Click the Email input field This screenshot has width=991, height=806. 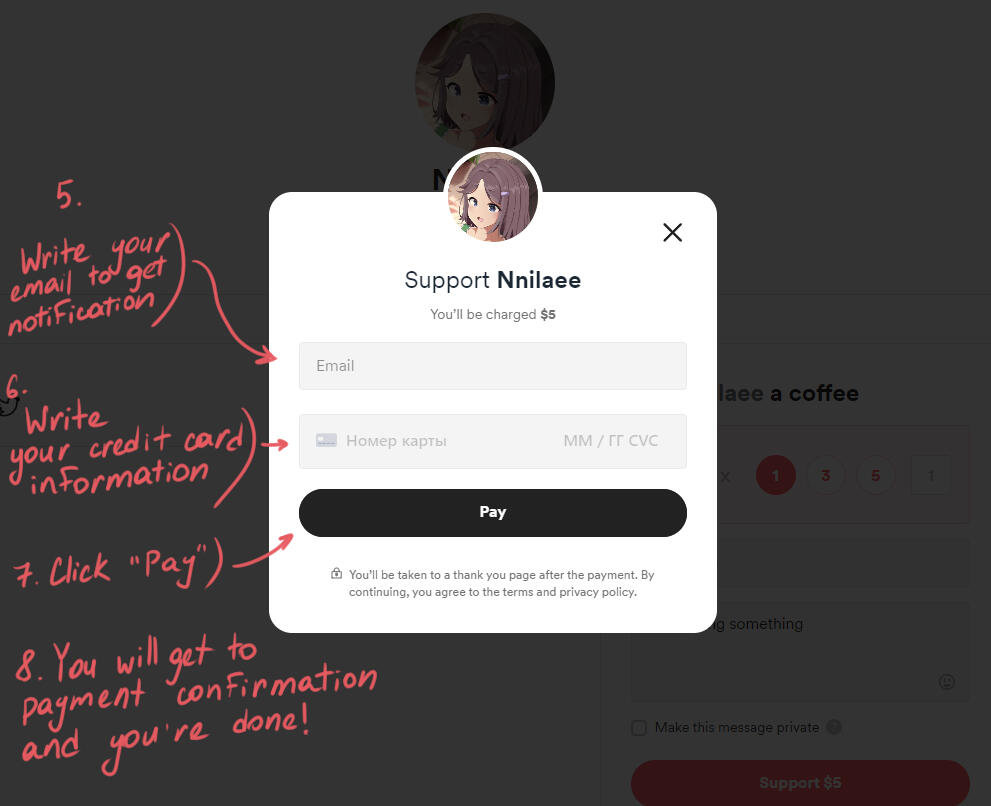tap(492, 366)
